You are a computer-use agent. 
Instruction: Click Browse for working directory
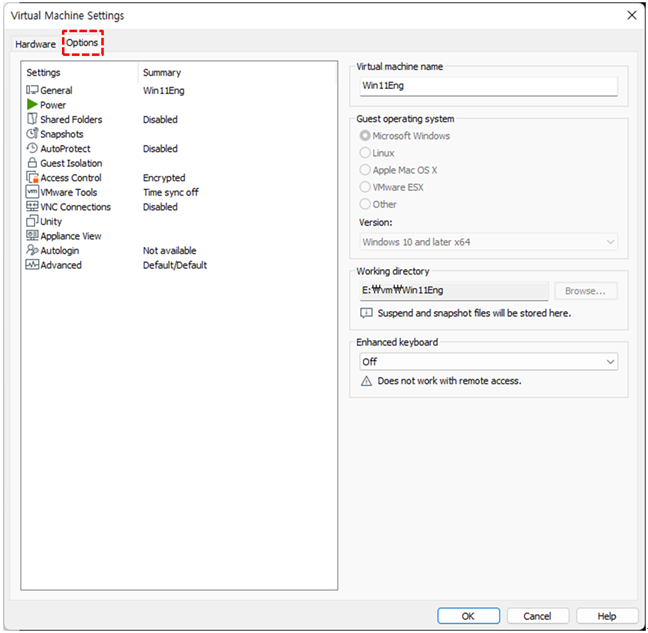(x=586, y=291)
